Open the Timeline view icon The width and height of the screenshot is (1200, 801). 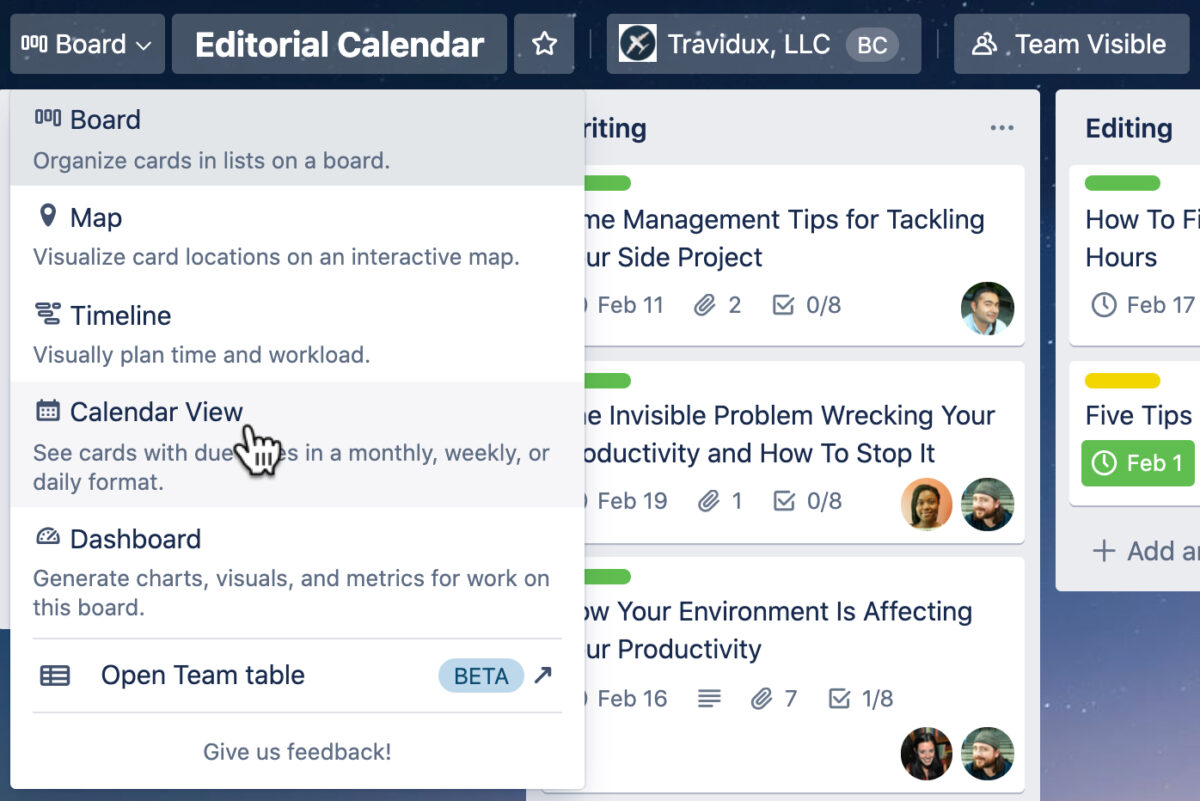point(46,315)
